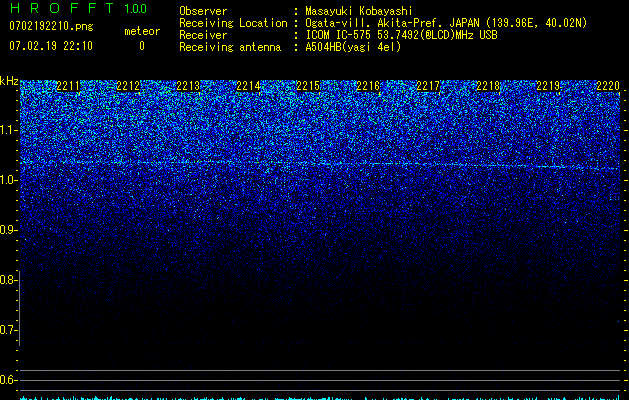Viewport: 629px width, 400px height.
Task: Click the meteor count value 0
Action: pyautogui.click(x=142, y=46)
